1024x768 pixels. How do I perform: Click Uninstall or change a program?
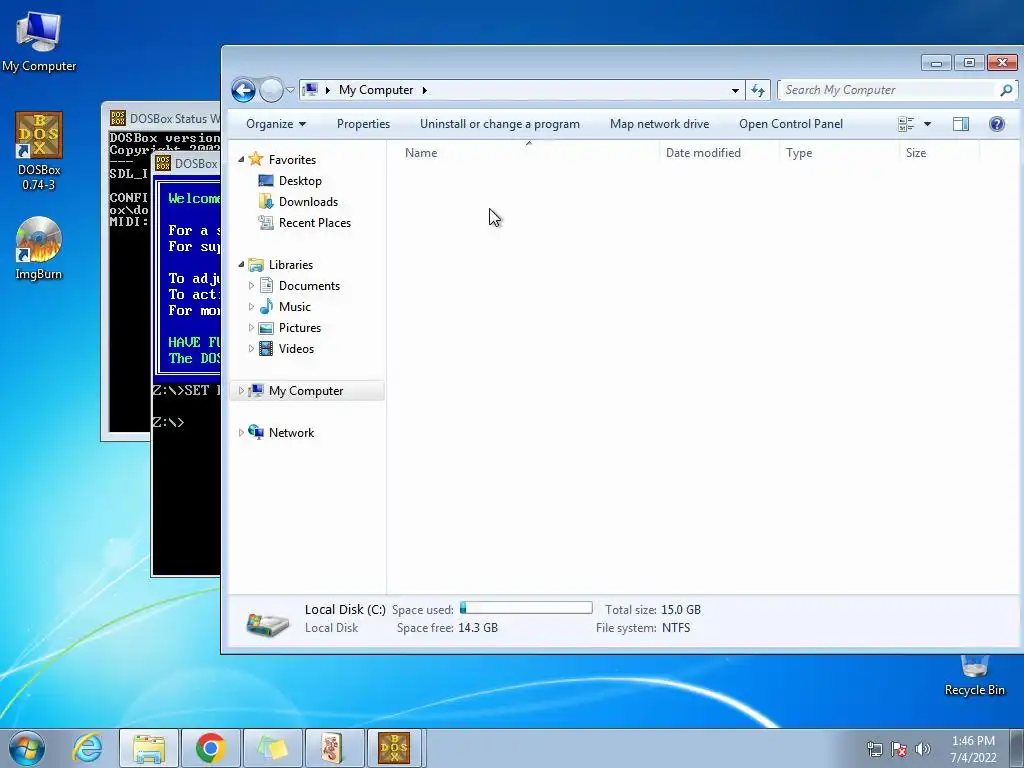coord(500,124)
